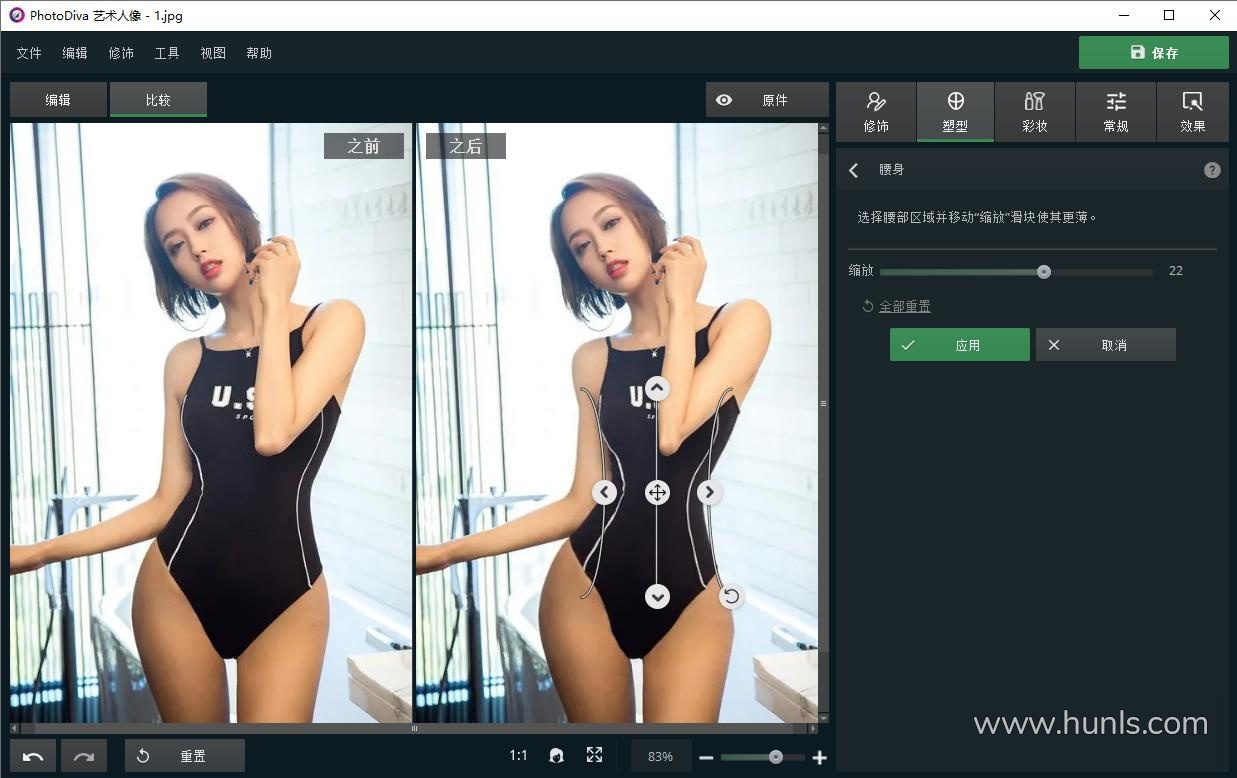Open the 常规 general adjustments tab
The width and height of the screenshot is (1237, 778).
click(x=1116, y=112)
